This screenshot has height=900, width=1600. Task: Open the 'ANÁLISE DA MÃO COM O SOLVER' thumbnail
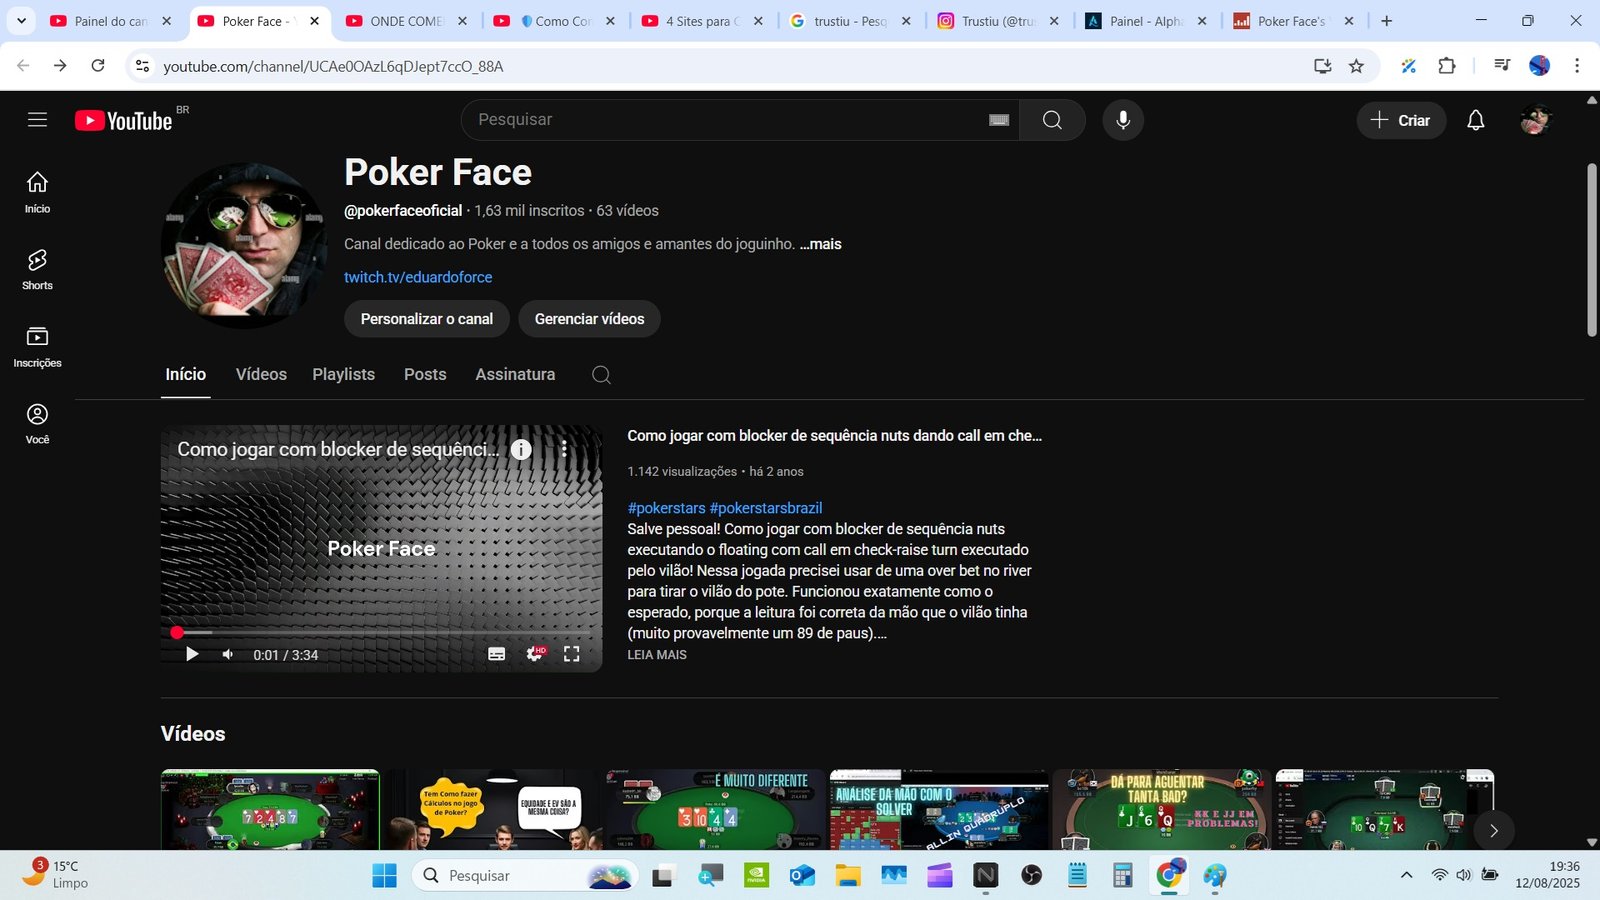click(939, 810)
